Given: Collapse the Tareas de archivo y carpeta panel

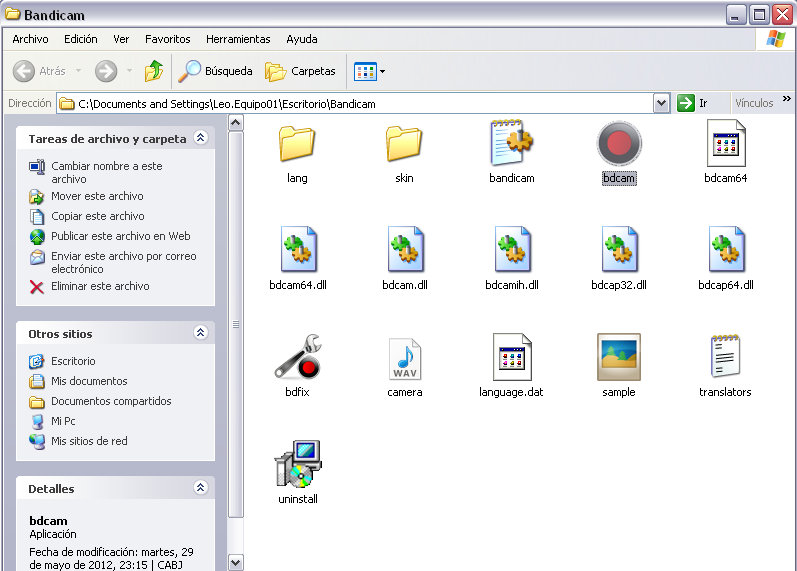Looking at the screenshot, I should point(200,139).
